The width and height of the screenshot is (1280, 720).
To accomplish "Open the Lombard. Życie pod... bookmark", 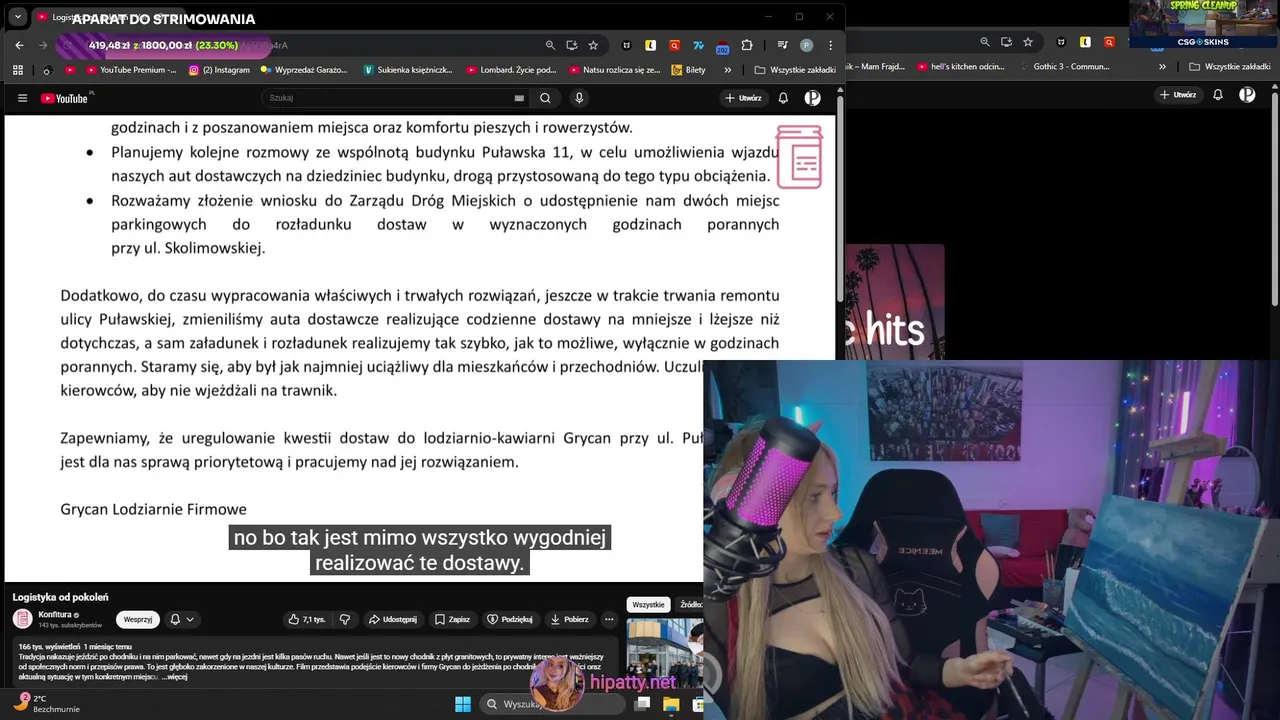I will [x=511, y=70].
